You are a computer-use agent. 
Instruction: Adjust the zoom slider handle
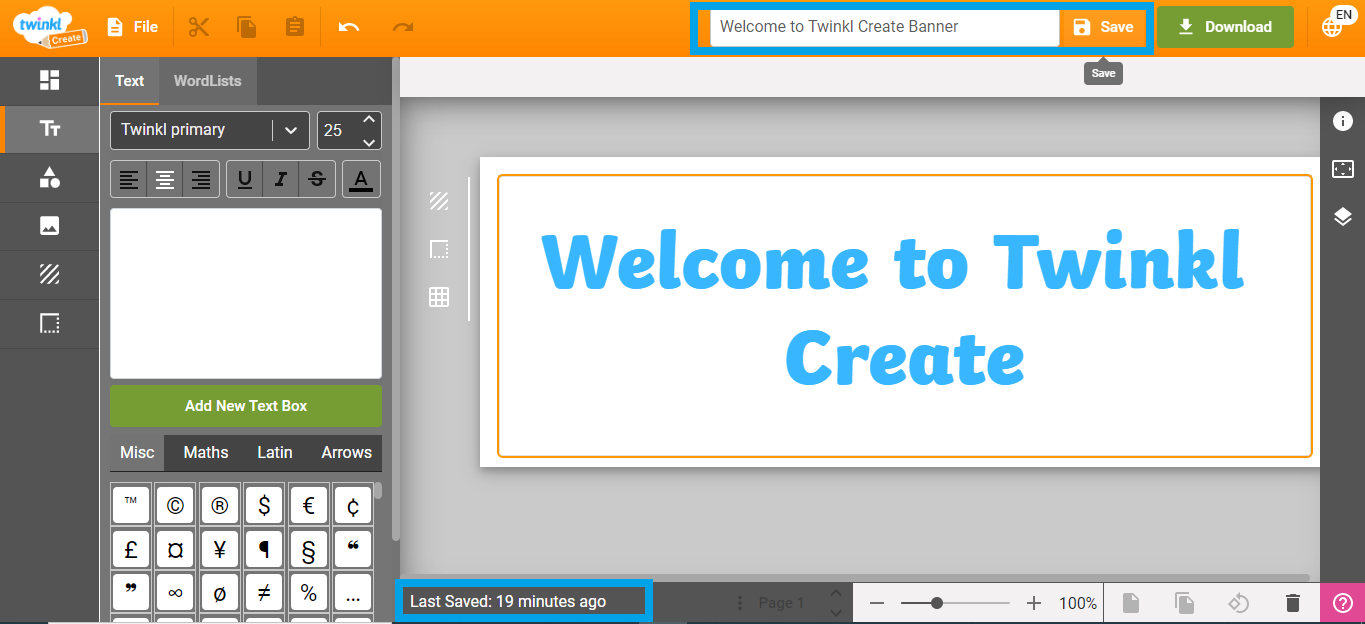937,603
